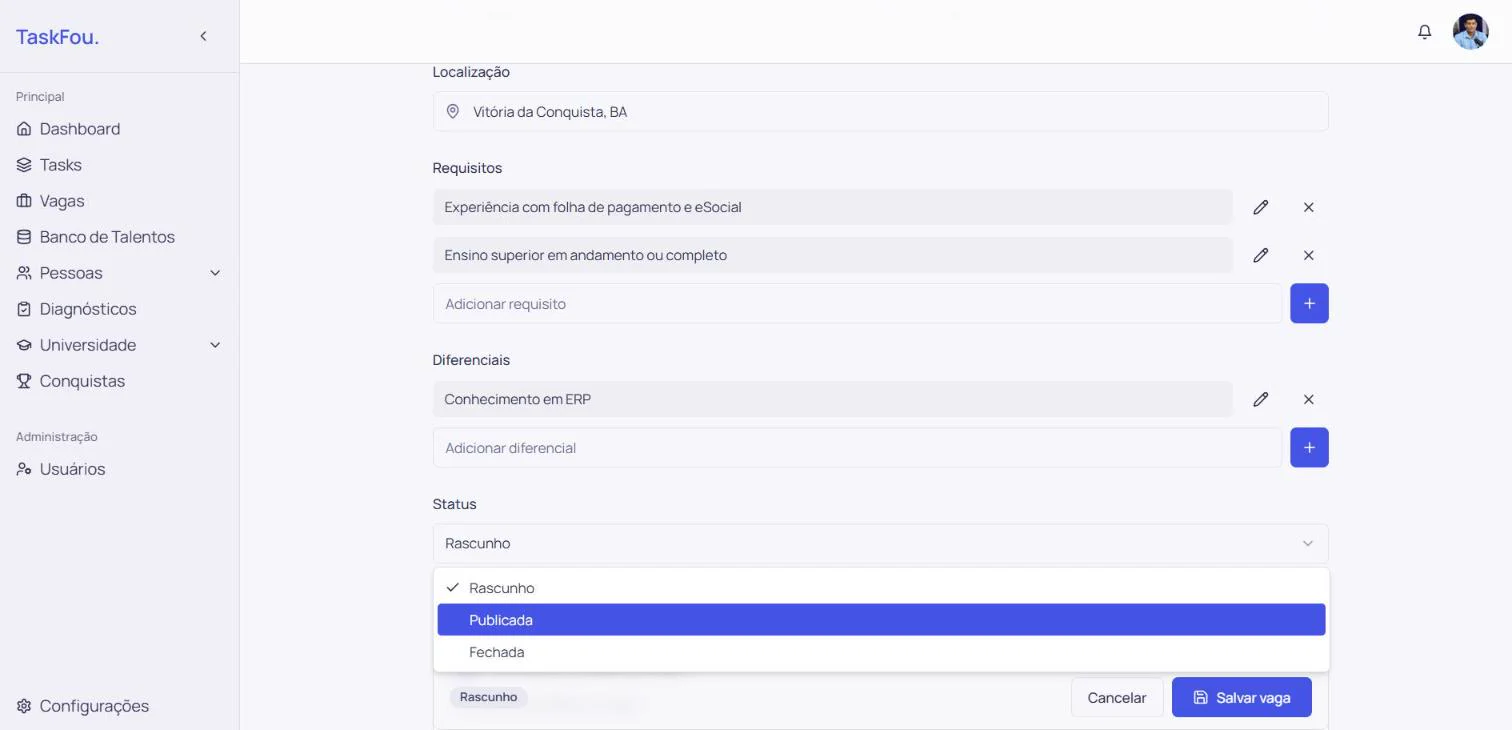Click the Salvar vaga button
This screenshot has width=1512, height=730.
tap(1241, 698)
